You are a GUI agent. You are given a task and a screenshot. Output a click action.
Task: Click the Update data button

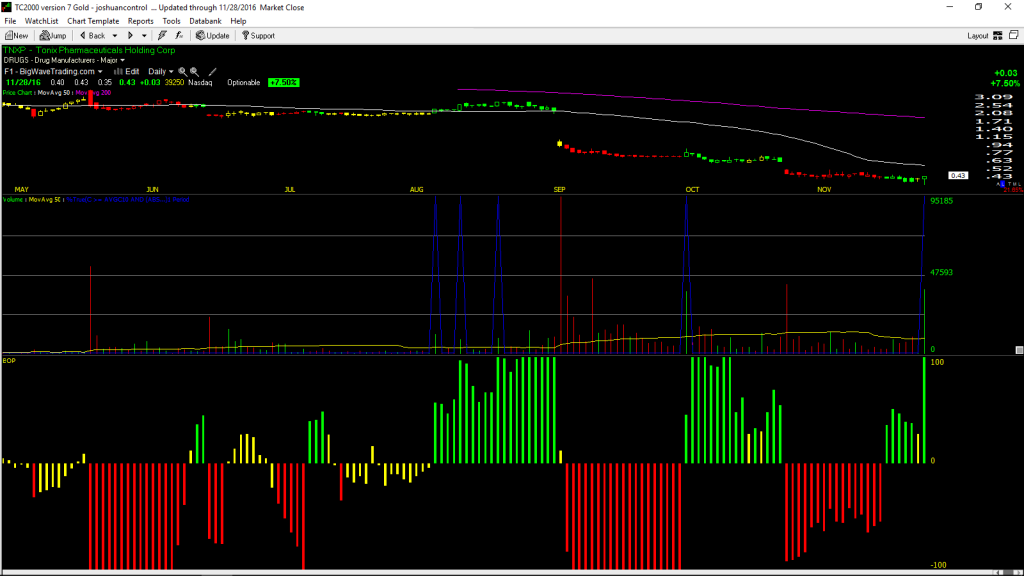213,36
